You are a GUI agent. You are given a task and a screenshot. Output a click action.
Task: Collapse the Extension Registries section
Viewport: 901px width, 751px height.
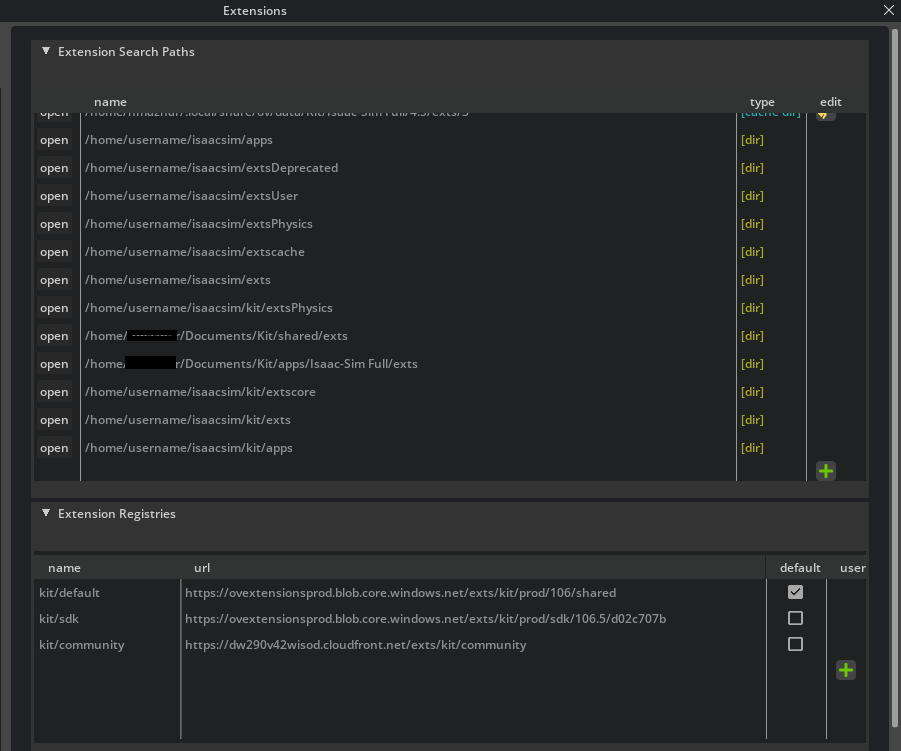coord(45,513)
